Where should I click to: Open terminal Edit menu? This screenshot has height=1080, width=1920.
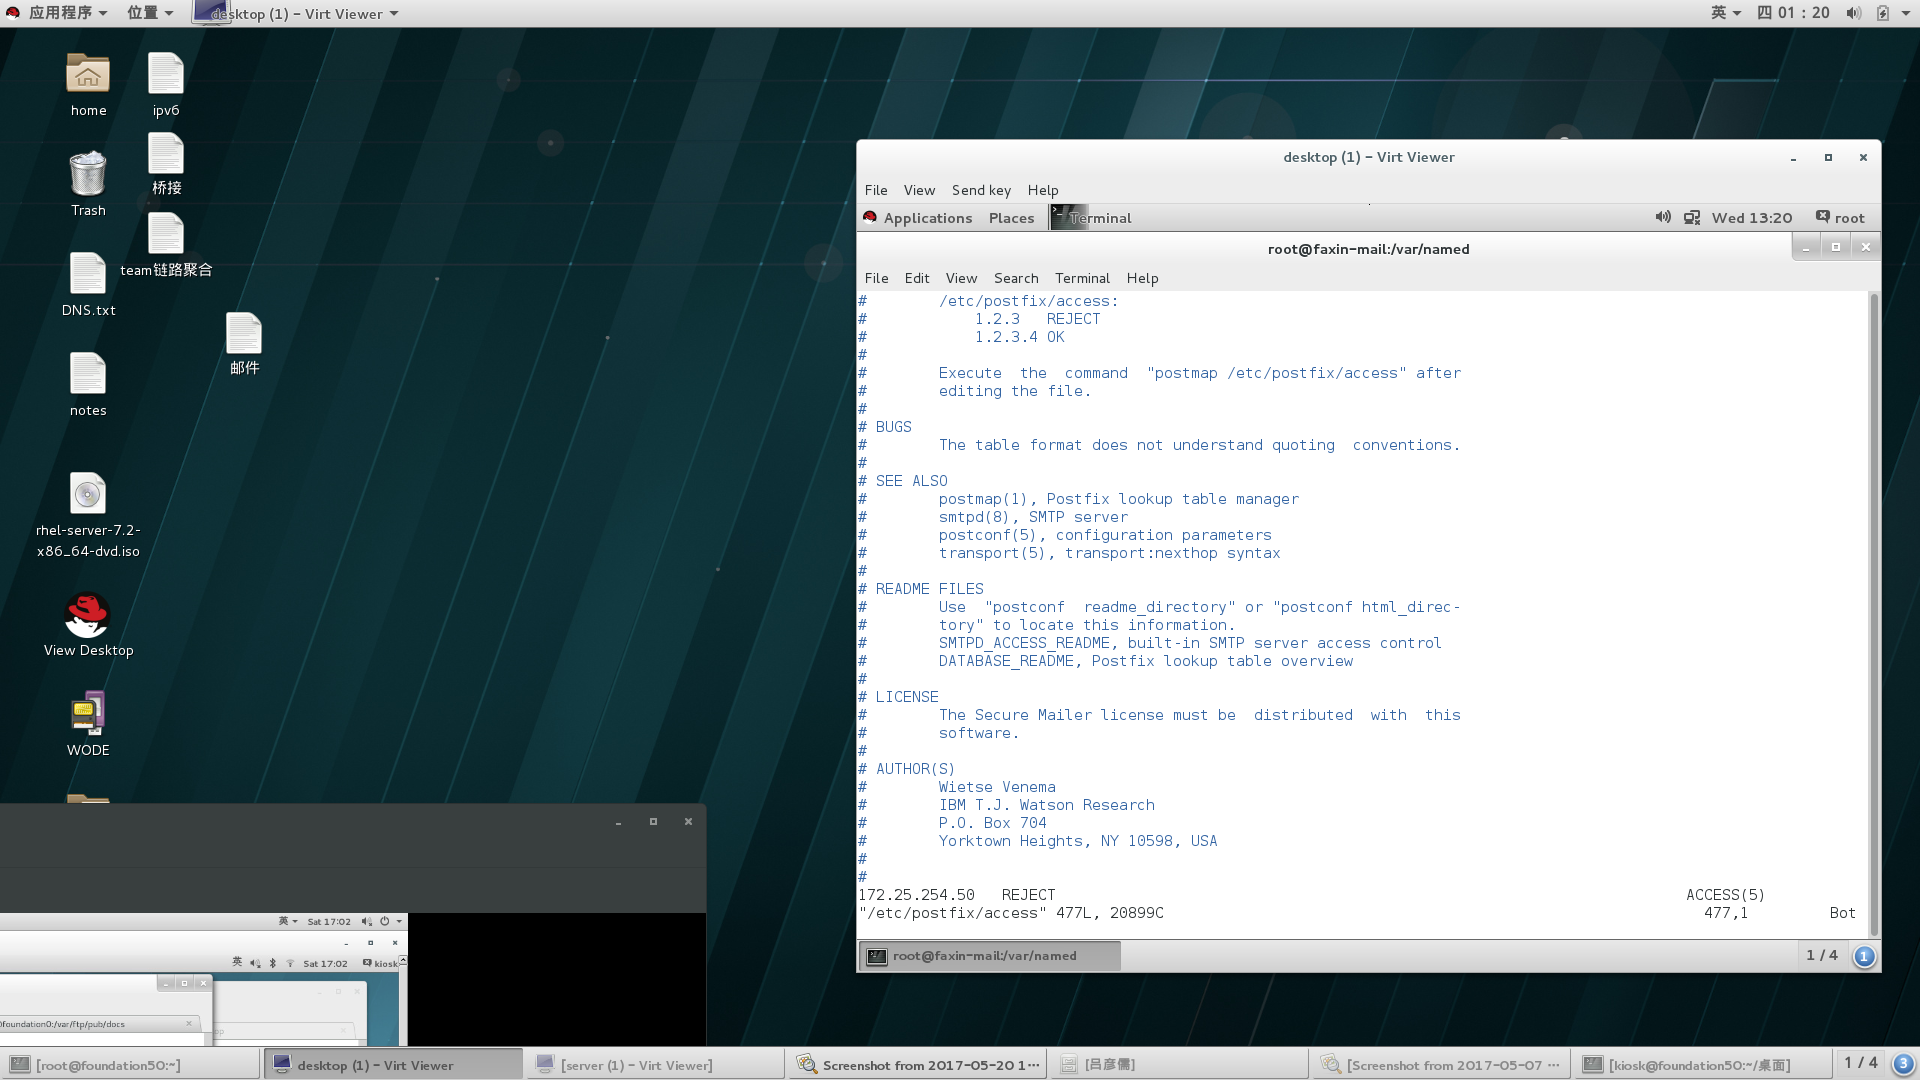pyautogui.click(x=917, y=278)
